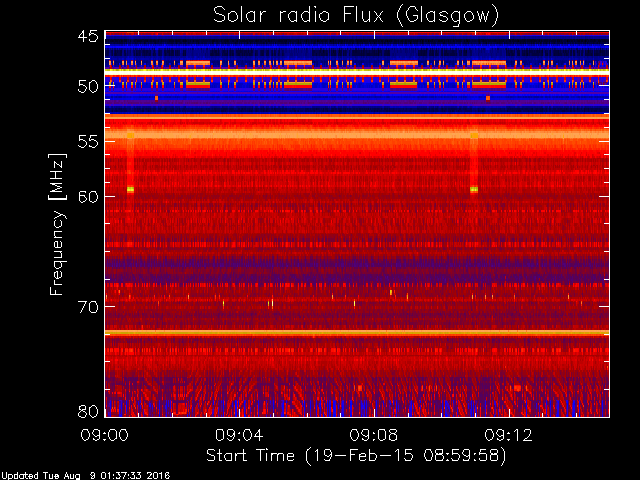Click the 55 frequency tick label

click(88, 142)
